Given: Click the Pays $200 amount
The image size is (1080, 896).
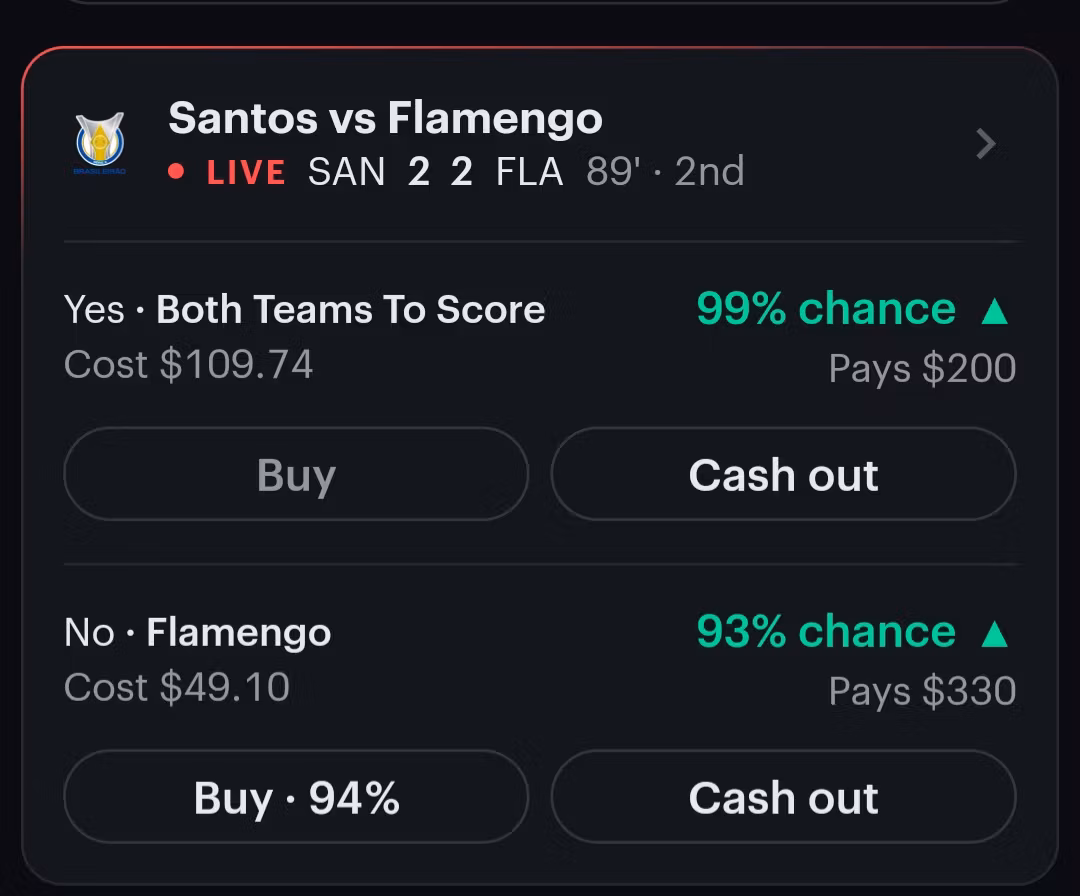Looking at the screenshot, I should pyautogui.click(x=922, y=368).
